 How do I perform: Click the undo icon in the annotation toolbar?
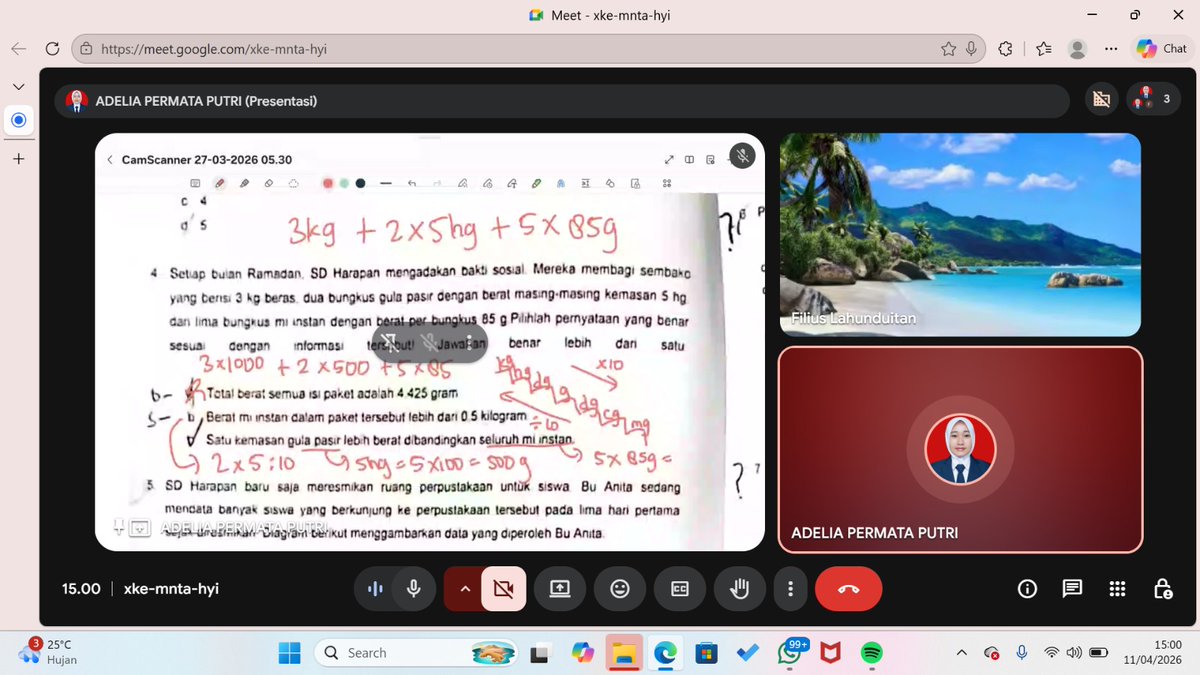(x=413, y=183)
